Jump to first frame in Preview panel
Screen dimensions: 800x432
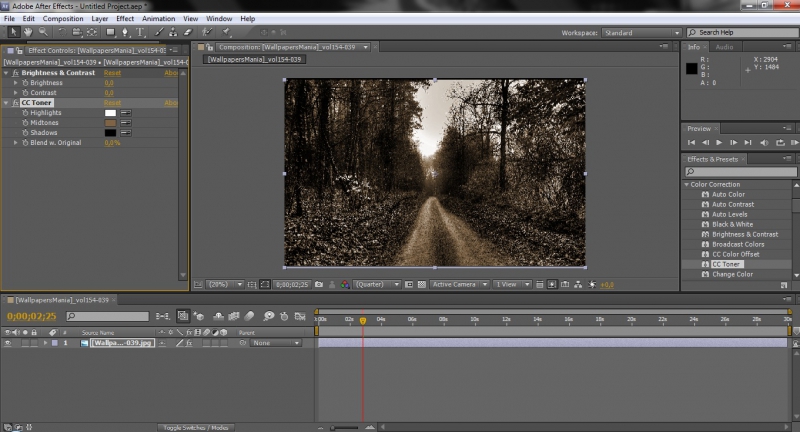pos(691,143)
